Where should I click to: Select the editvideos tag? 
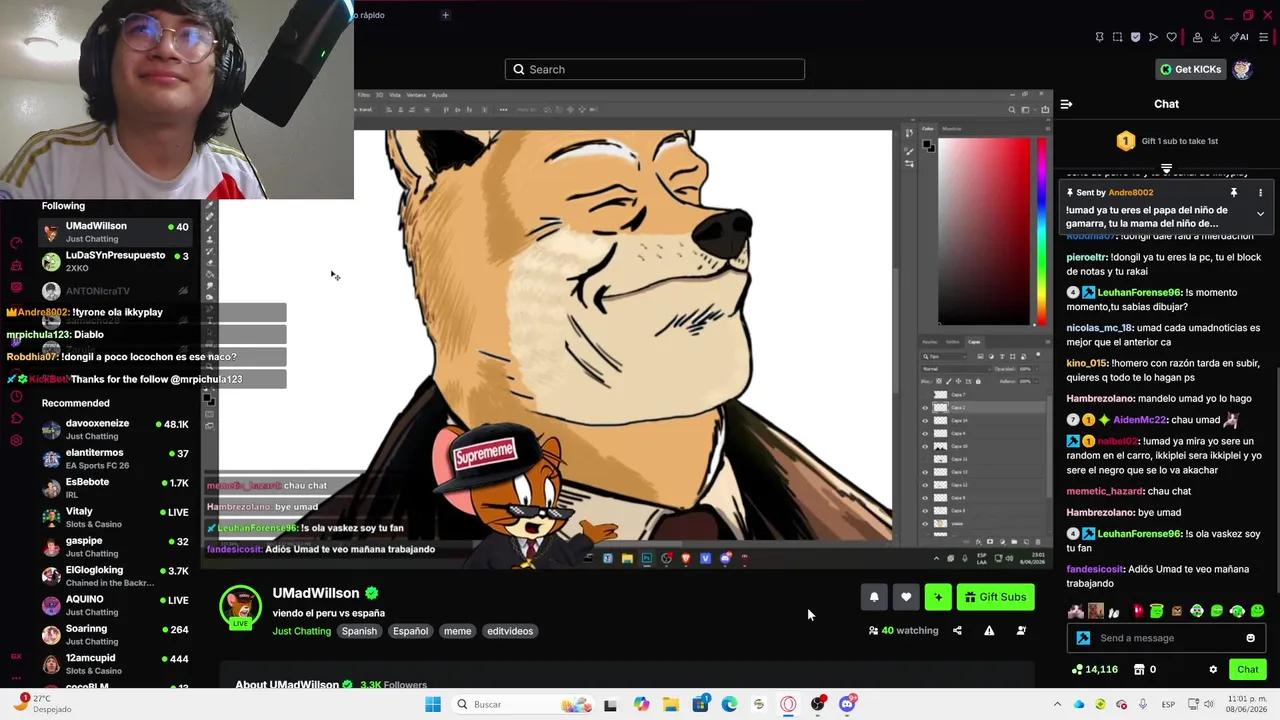510,631
